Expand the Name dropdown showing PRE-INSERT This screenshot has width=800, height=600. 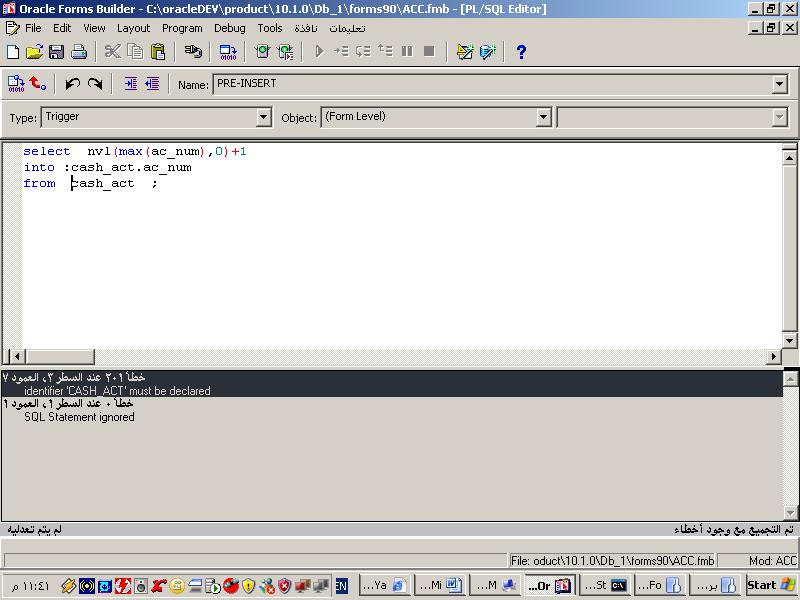coord(780,85)
